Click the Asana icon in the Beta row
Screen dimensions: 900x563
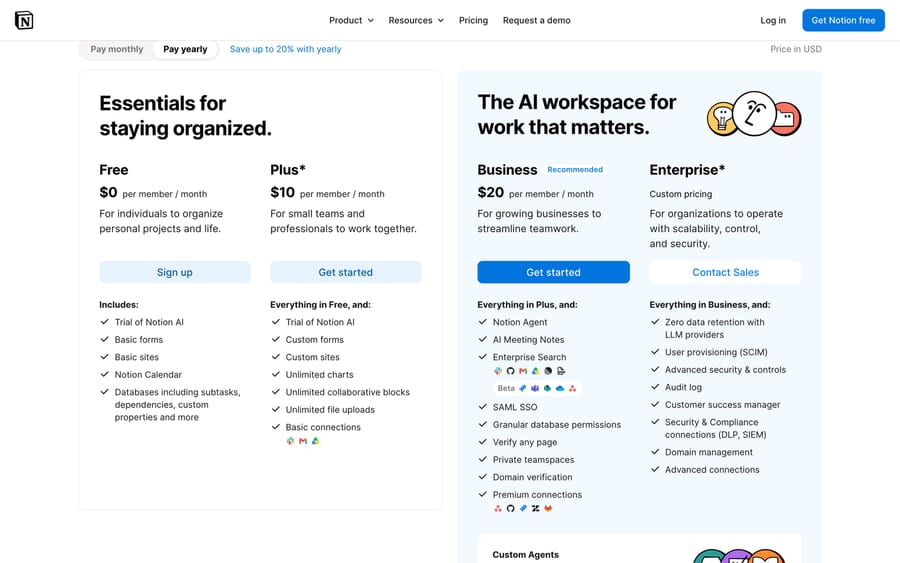(572, 389)
